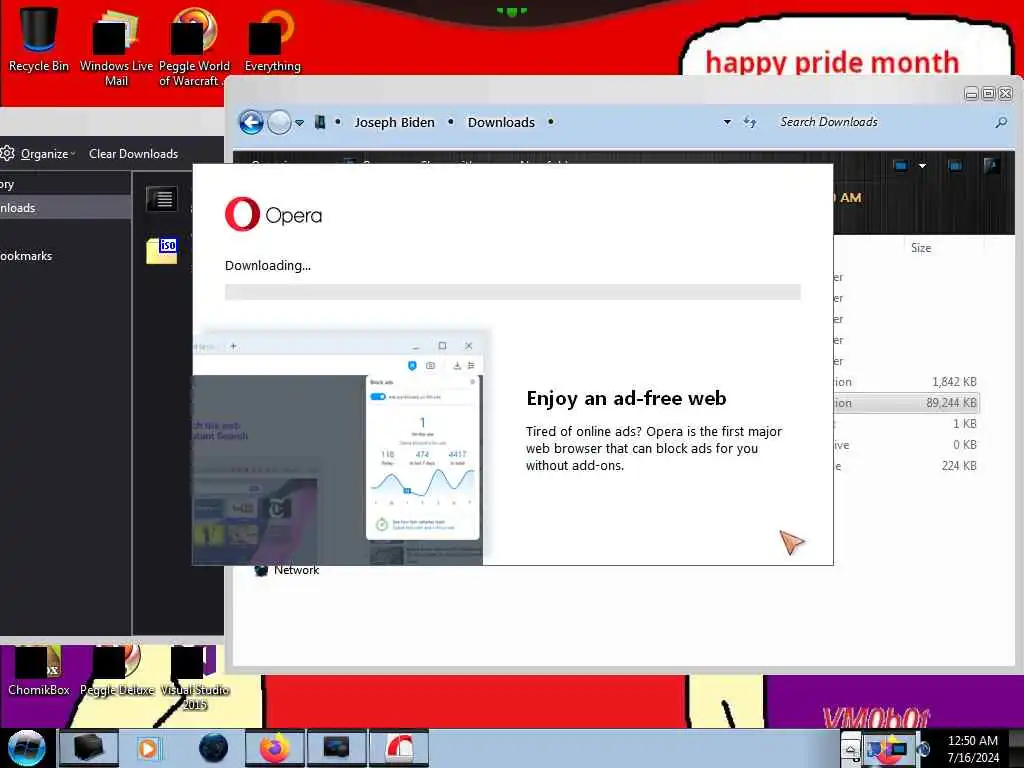The height and width of the screenshot is (768, 1024).
Task: Open the Visual Studio 2015 desktop shortcut
Action: pos(195,678)
